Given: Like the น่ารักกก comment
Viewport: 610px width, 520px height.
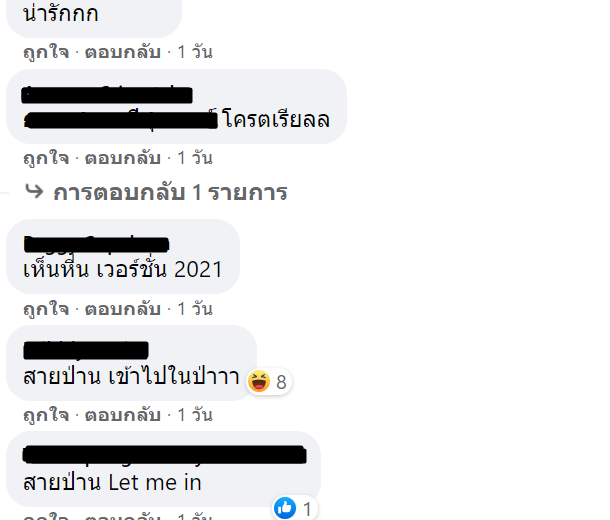Looking at the screenshot, I should point(46,52).
